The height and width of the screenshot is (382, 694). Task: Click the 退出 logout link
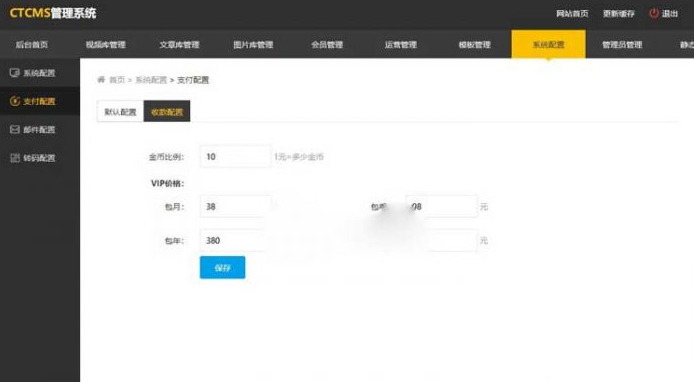pos(670,14)
